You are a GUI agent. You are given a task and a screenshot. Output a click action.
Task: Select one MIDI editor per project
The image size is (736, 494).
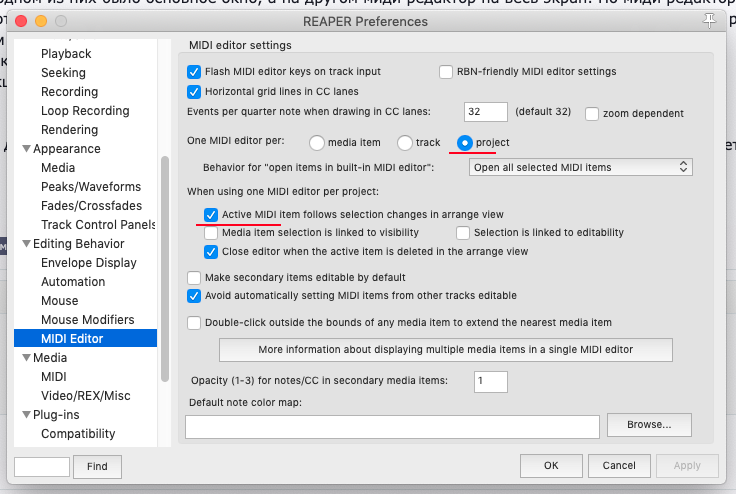click(x=465, y=143)
